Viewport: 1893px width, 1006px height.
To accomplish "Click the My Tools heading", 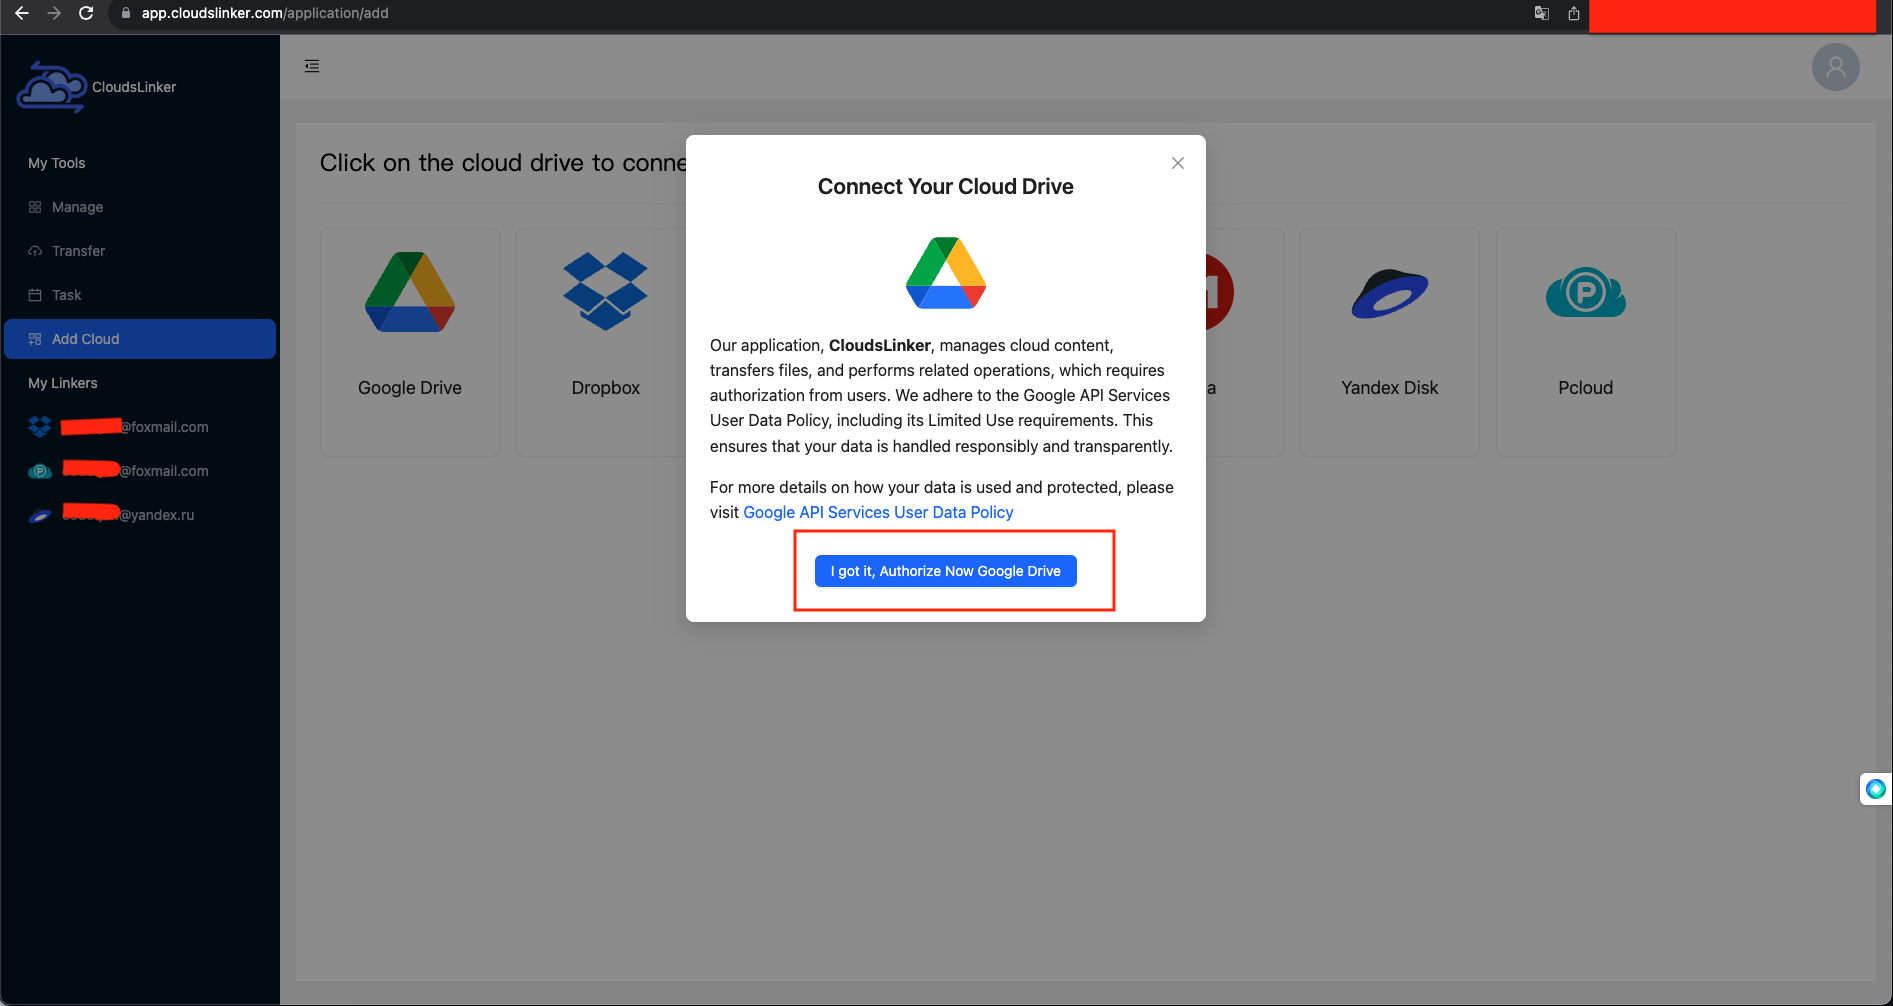I will (57, 163).
